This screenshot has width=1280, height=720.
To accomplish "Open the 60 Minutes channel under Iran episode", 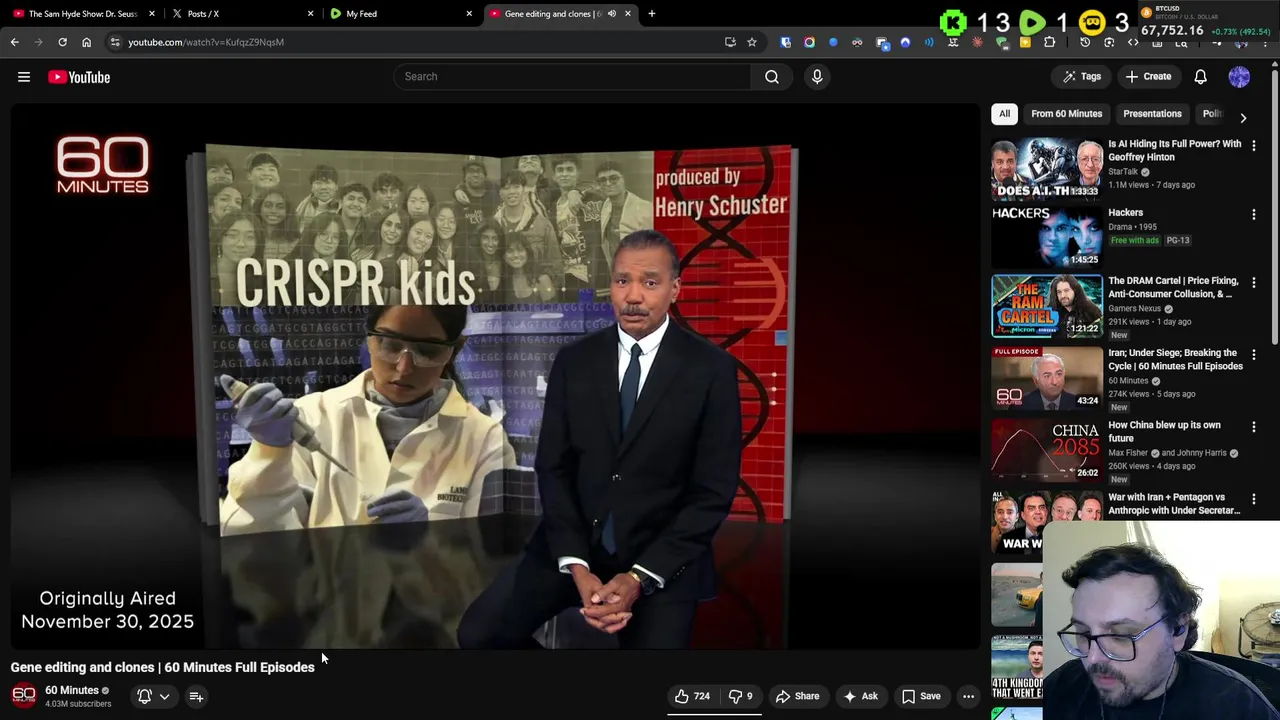I will click(1128, 381).
